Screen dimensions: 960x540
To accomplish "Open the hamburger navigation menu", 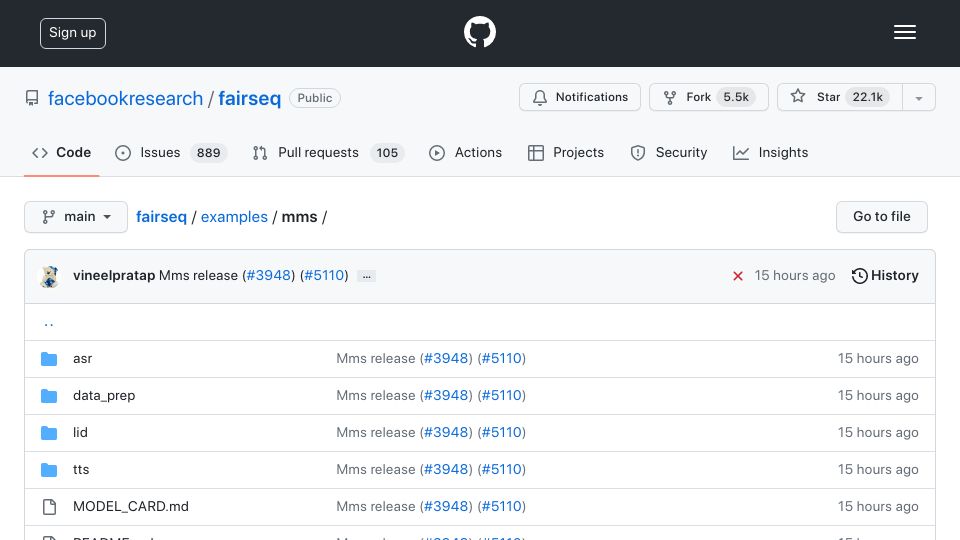I will (x=904, y=32).
